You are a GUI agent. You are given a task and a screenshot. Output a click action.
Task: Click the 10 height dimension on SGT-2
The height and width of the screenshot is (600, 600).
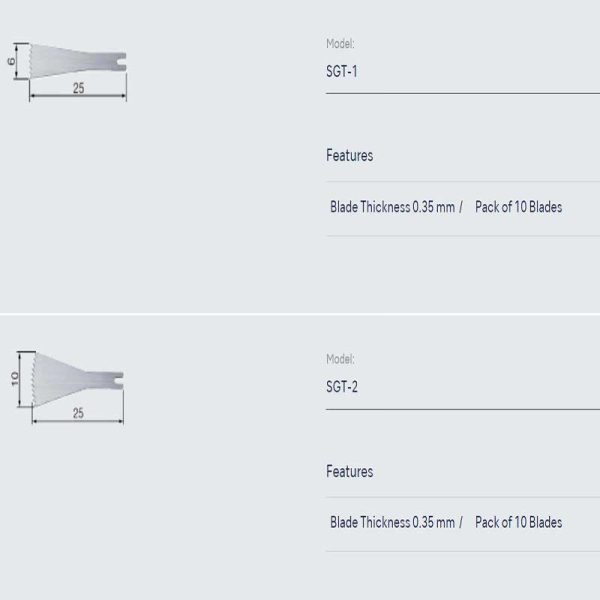pos(15,379)
